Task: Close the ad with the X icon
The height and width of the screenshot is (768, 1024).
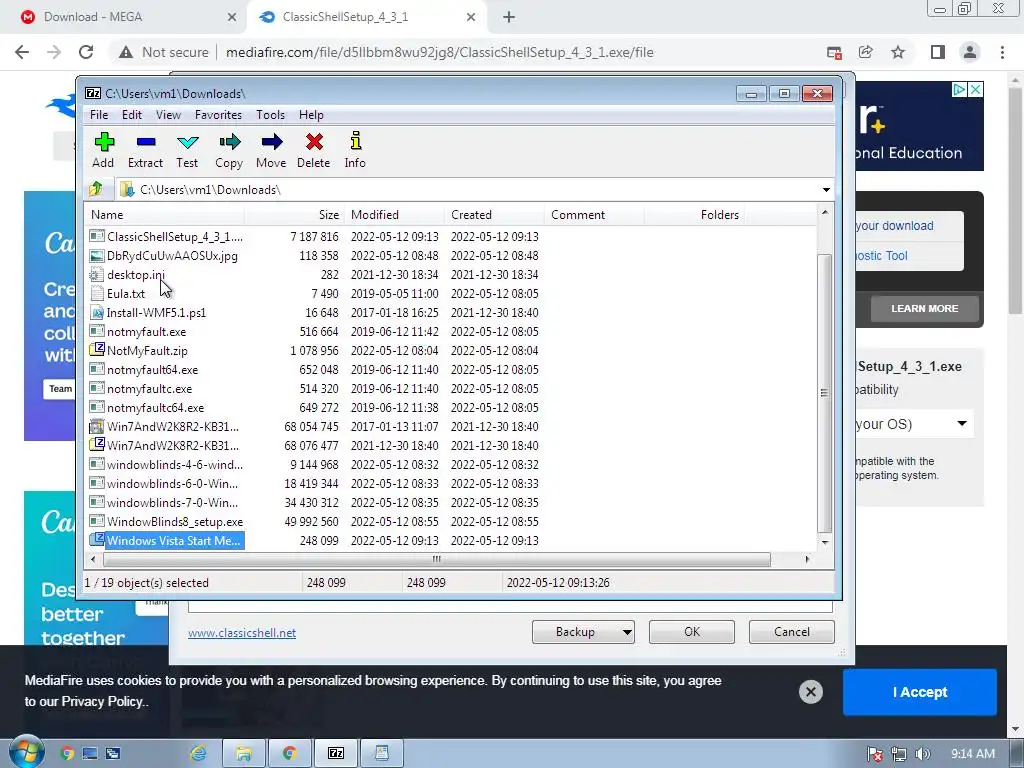Action: [975, 89]
